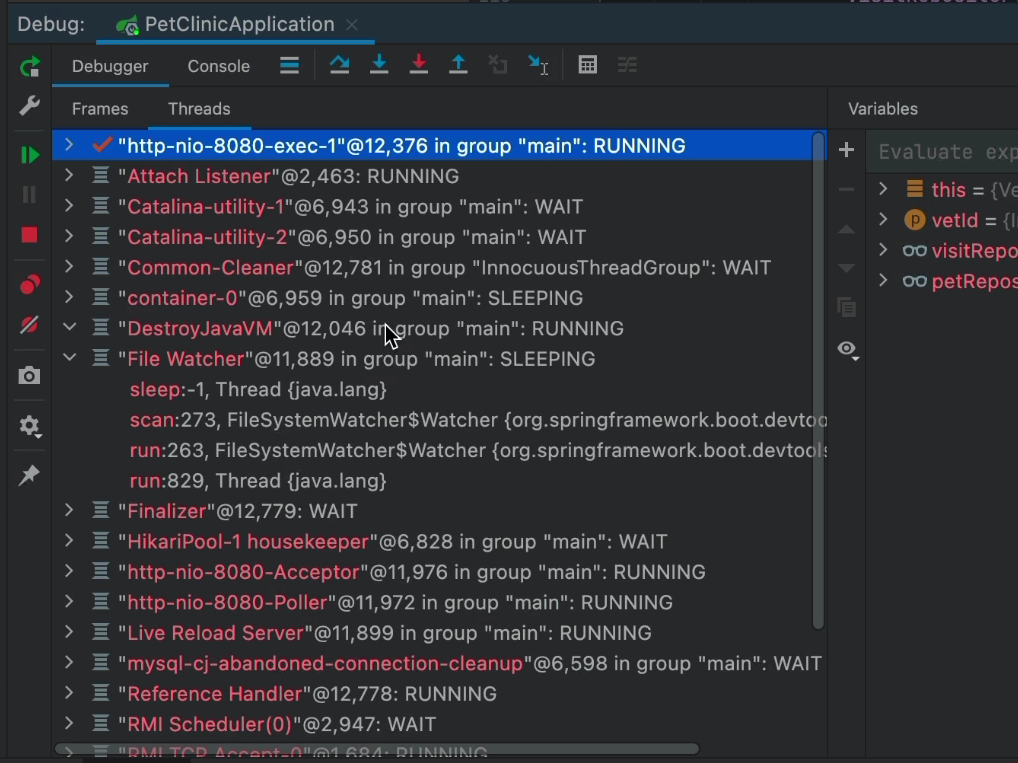Screen dimensions: 1018x763
Task: Expand the vetId variable node
Action: [883, 219]
